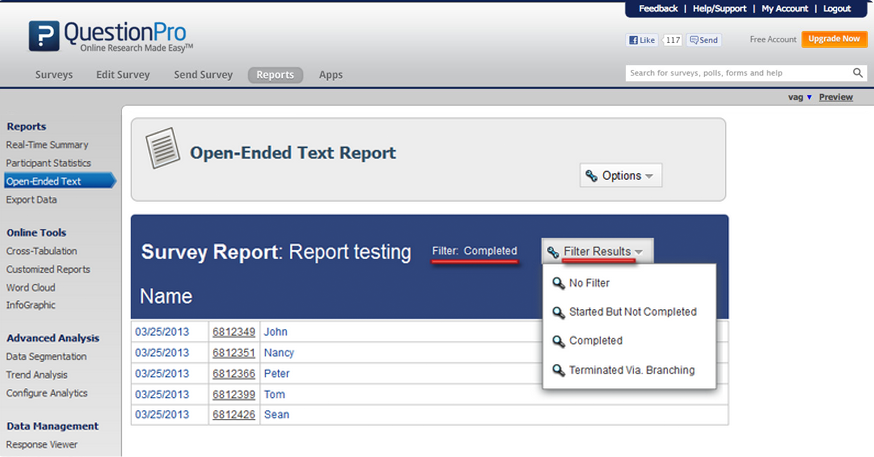This screenshot has height=457, width=874.
Task: Open response ID 6812351
Action: (234, 353)
